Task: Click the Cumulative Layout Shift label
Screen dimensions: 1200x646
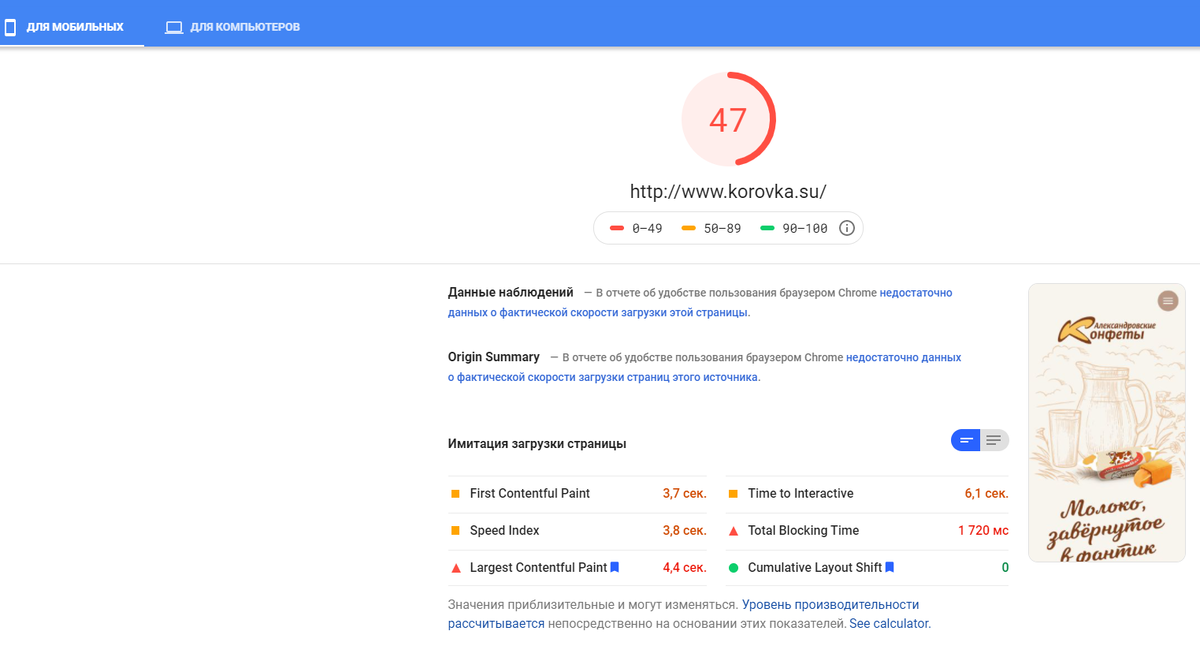Action: pyautogui.click(x=815, y=567)
